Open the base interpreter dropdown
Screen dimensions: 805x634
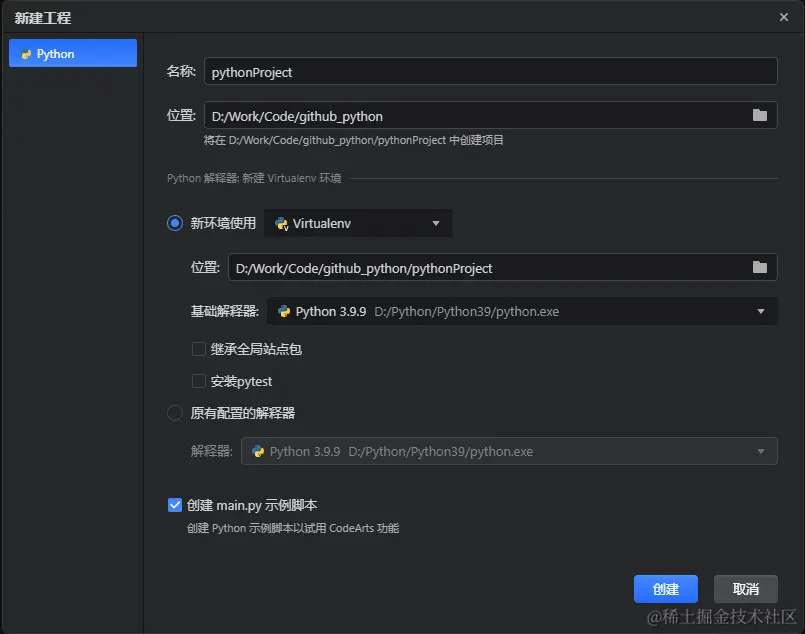click(522, 312)
